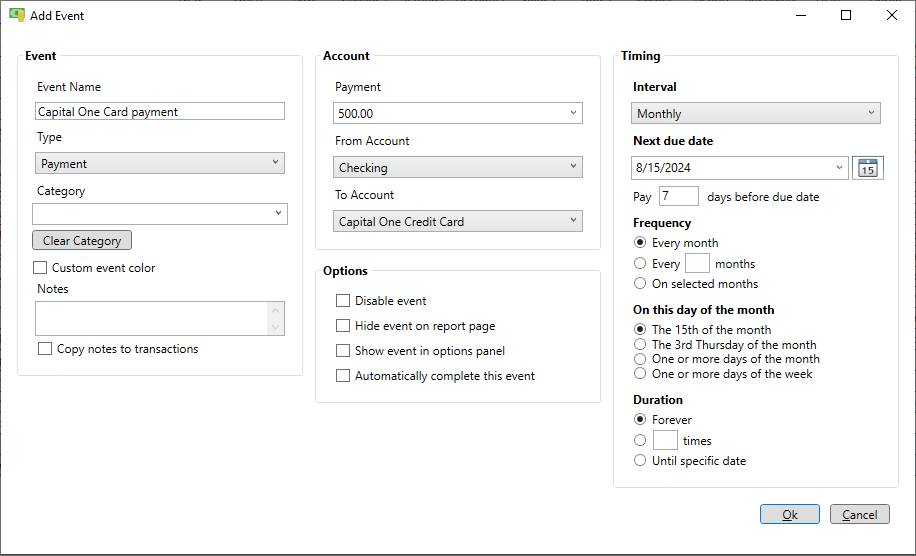
Task: Click the days before due date field
Action: point(678,196)
